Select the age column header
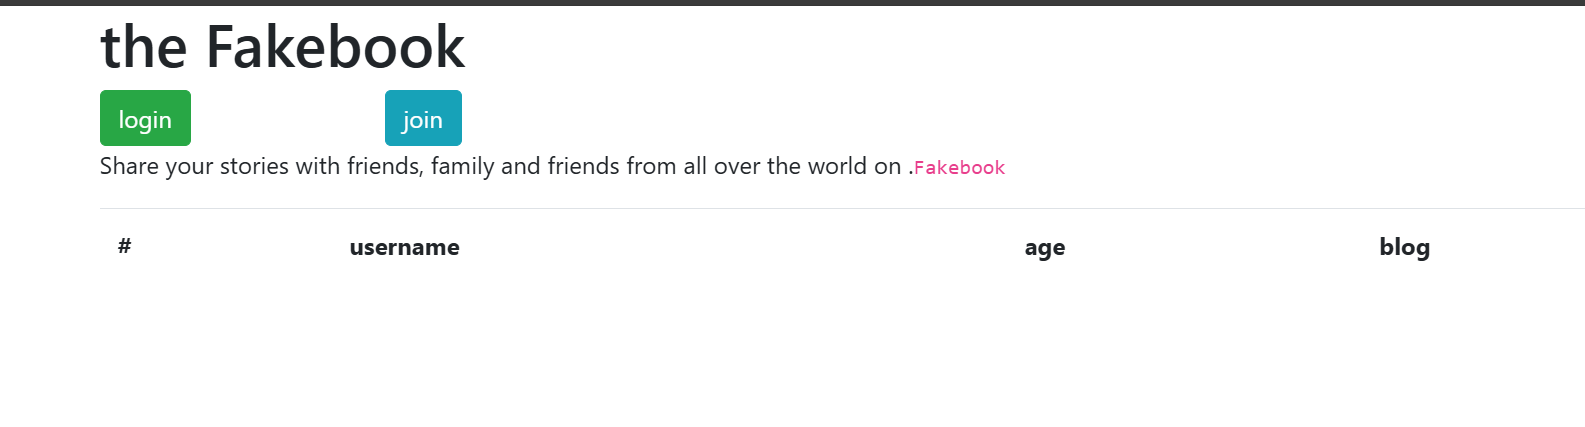The image size is (1585, 427). pyautogui.click(x=1044, y=247)
